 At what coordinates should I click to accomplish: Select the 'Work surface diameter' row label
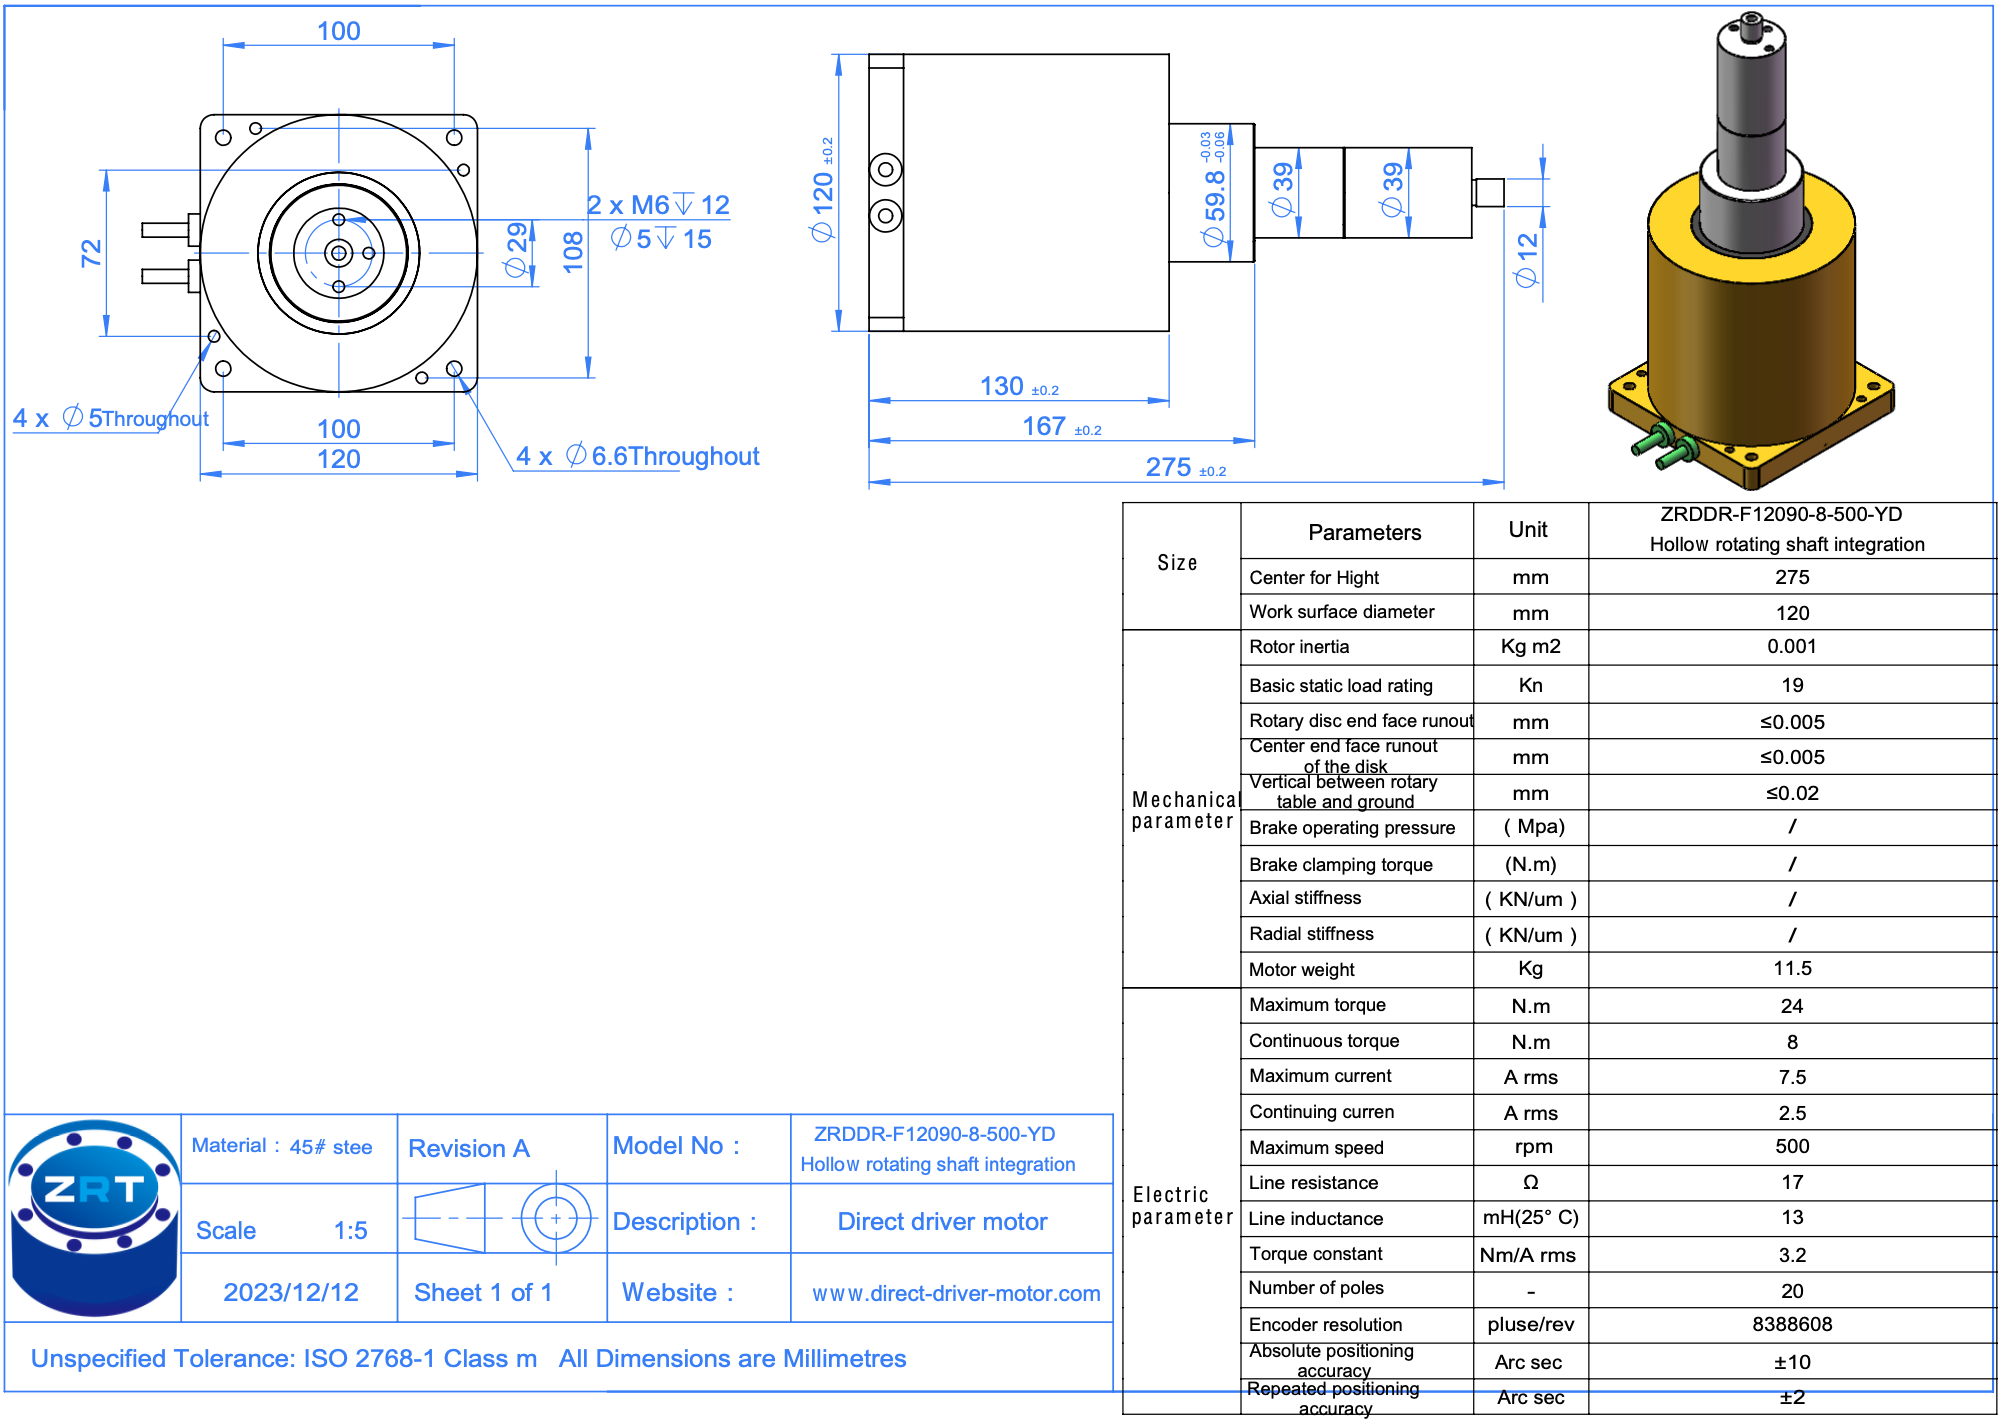point(1342,612)
